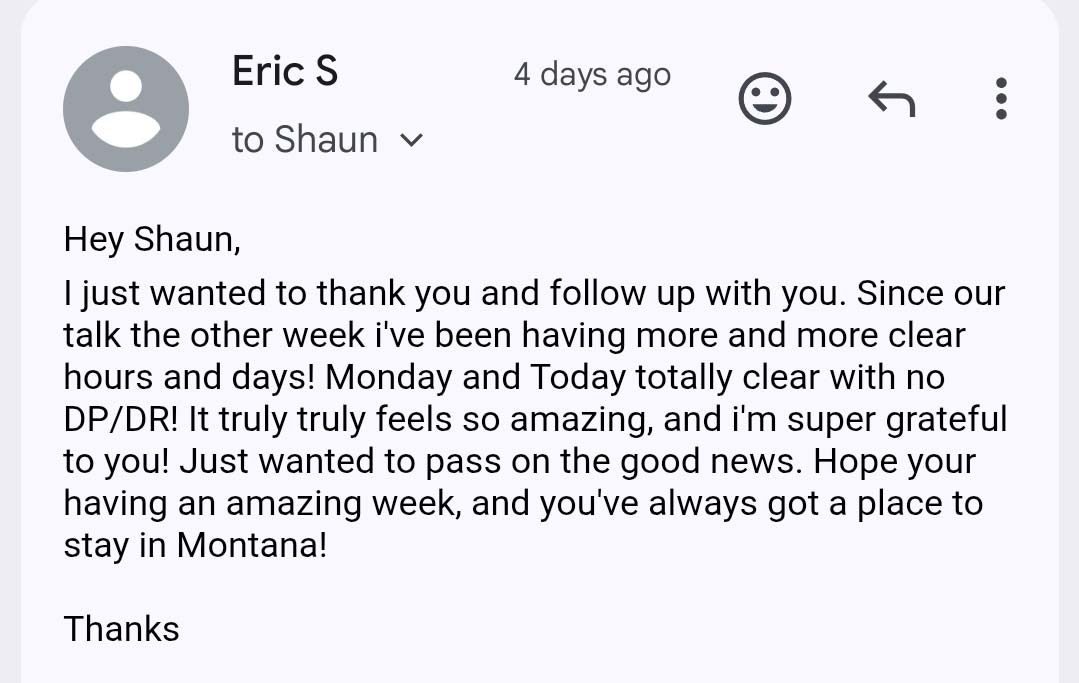1079x683 pixels.
Task: Click the "Thanks" sign-off text
Action: click(x=122, y=629)
